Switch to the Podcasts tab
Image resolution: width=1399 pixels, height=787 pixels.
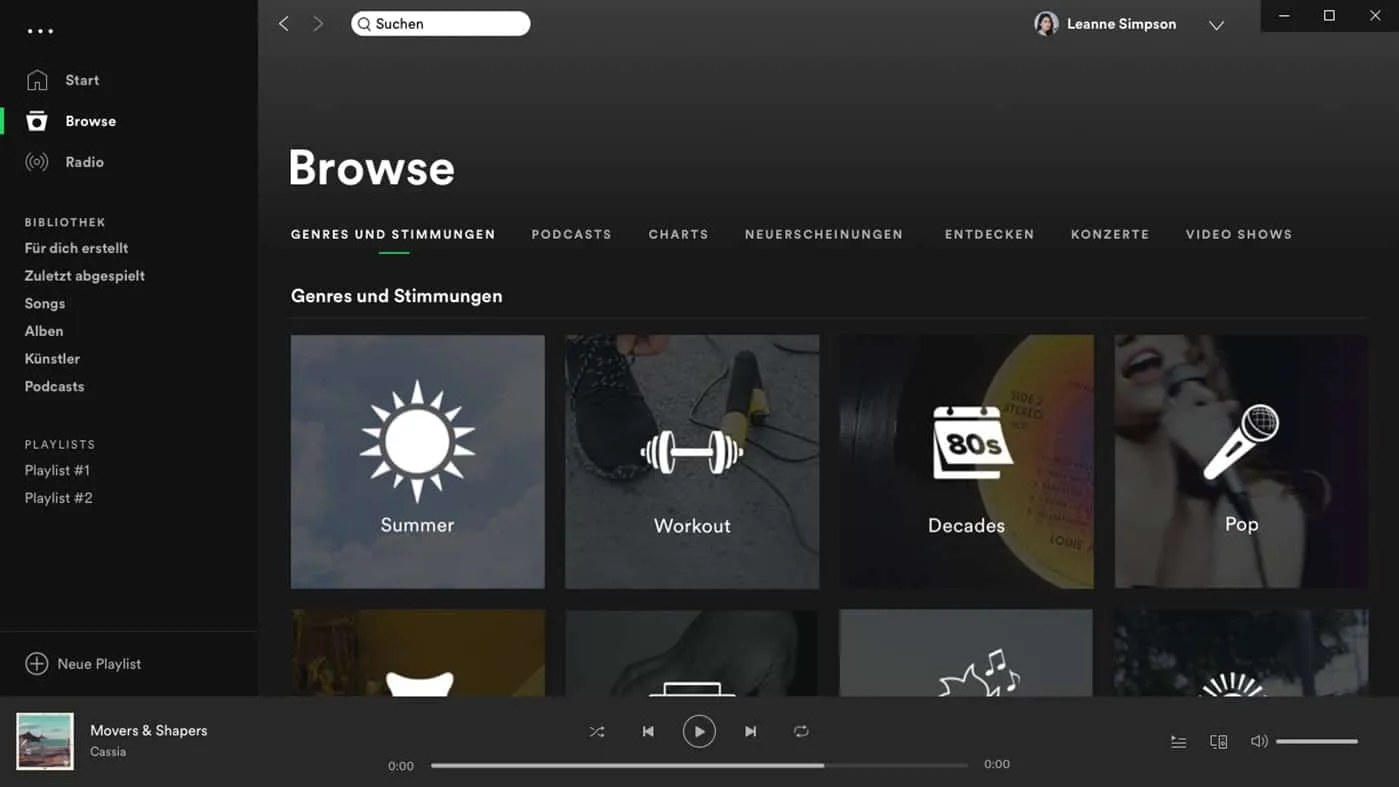(x=571, y=234)
